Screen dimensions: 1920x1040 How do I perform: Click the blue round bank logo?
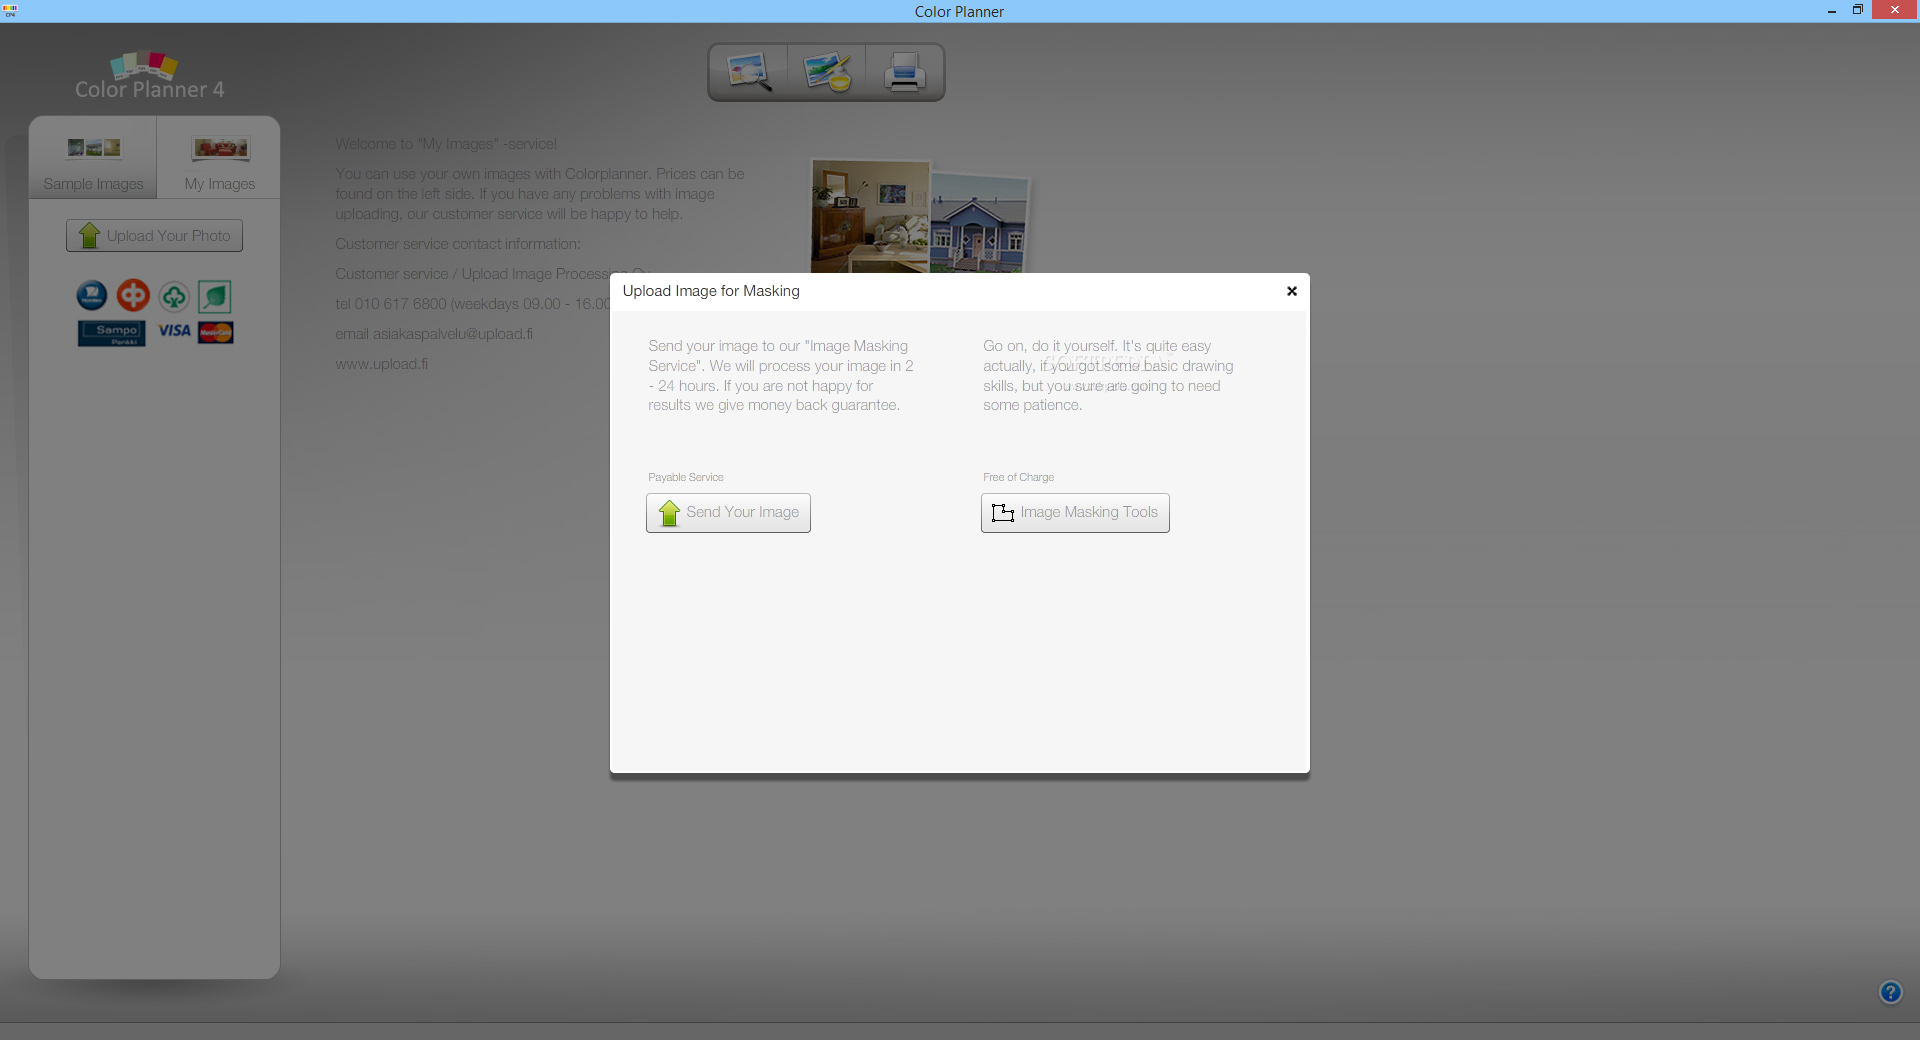click(92, 295)
